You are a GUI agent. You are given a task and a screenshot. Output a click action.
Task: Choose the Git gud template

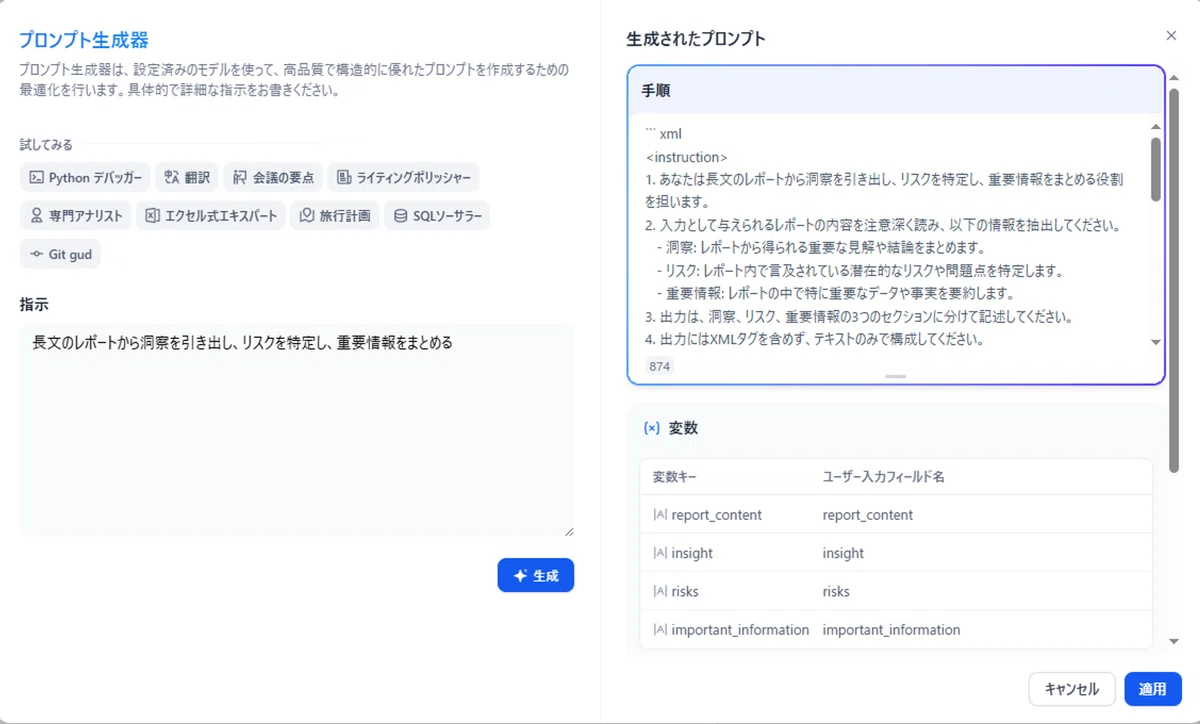point(60,254)
